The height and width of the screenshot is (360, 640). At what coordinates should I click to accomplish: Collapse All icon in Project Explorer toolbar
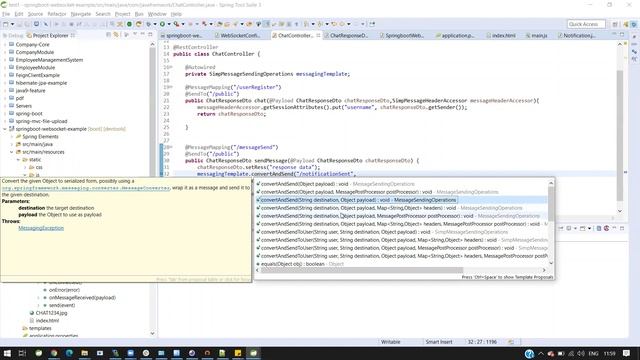(x=109, y=35)
